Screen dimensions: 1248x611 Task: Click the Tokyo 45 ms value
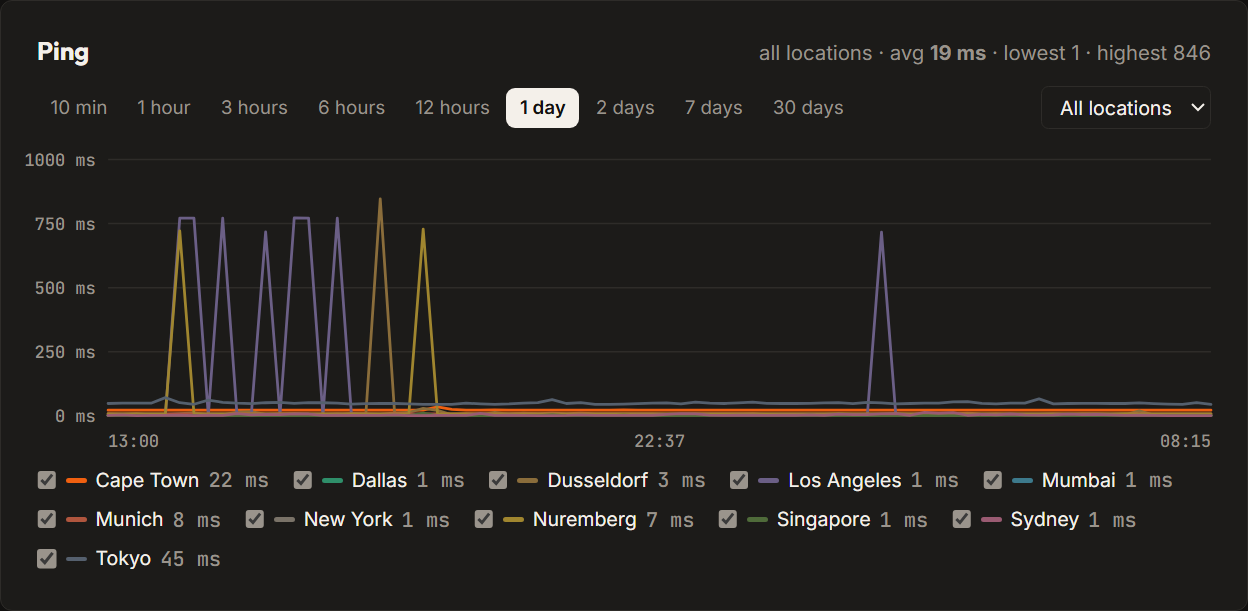point(191,558)
